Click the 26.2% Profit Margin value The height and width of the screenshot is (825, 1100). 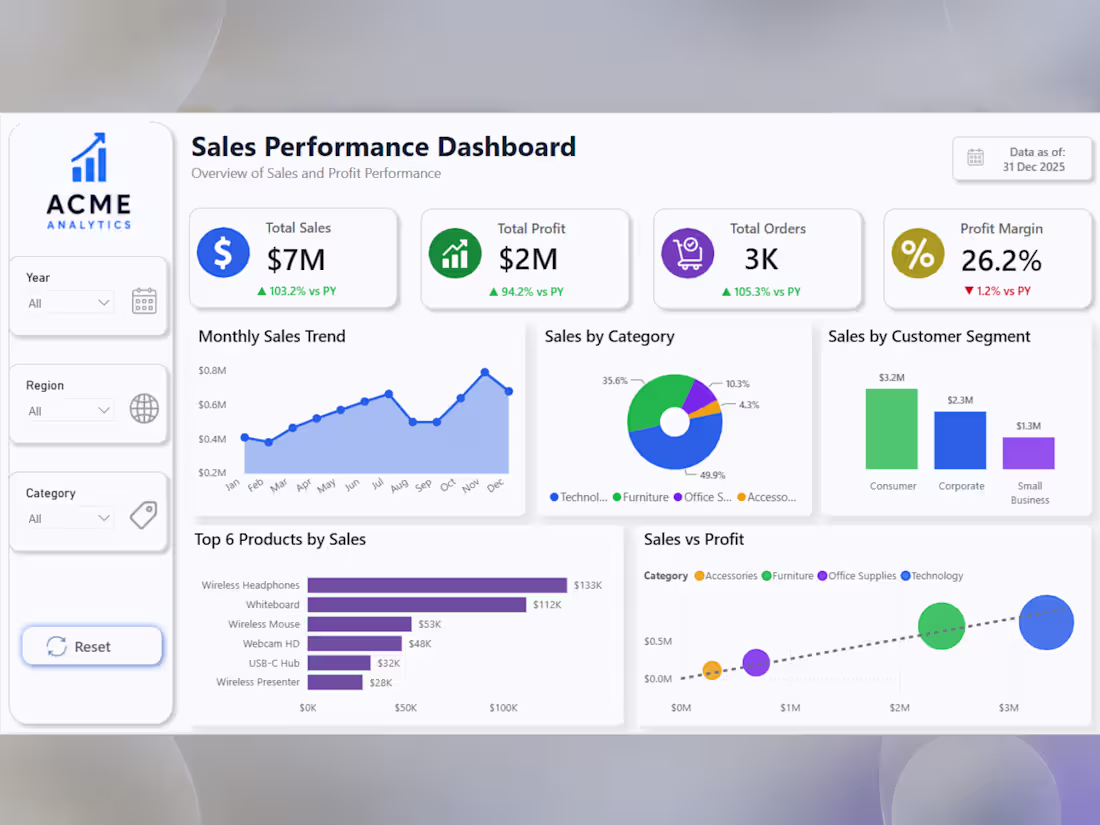click(x=1000, y=261)
